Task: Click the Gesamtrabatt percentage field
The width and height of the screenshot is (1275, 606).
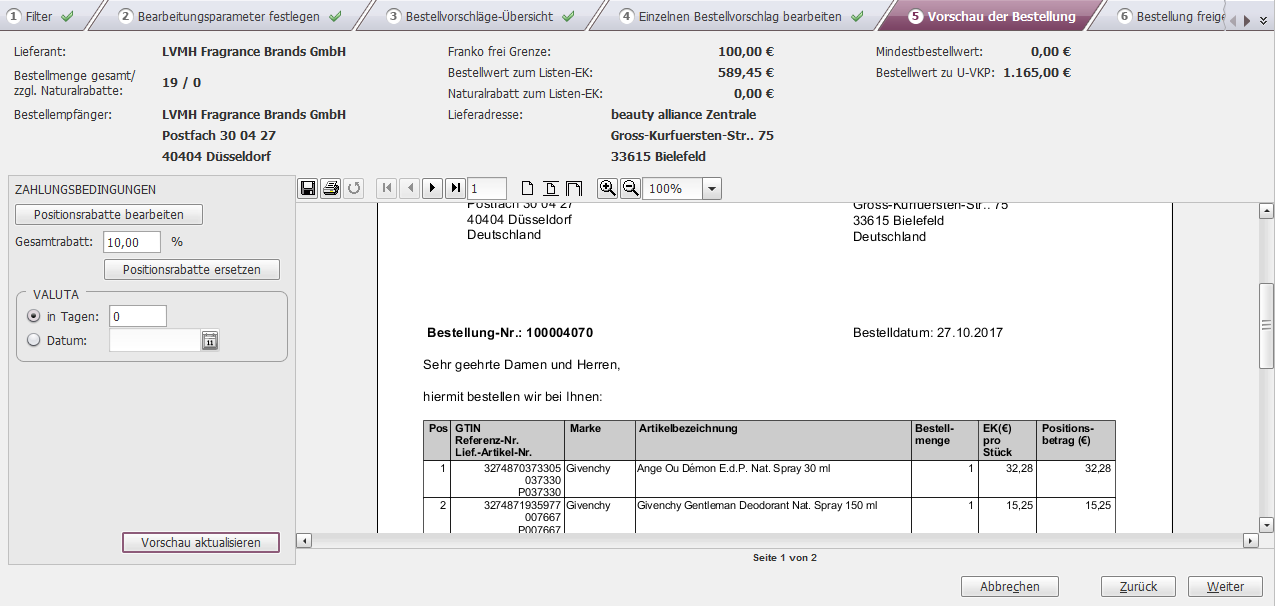Action: click(x=133, y=242)
